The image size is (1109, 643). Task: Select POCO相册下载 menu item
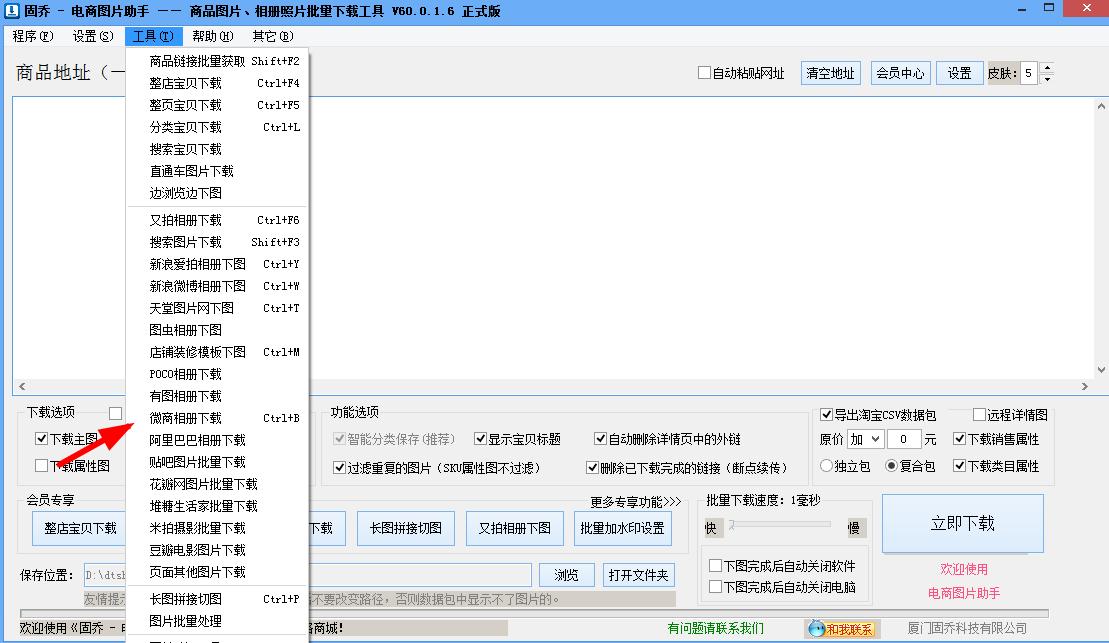coord(217,374)
